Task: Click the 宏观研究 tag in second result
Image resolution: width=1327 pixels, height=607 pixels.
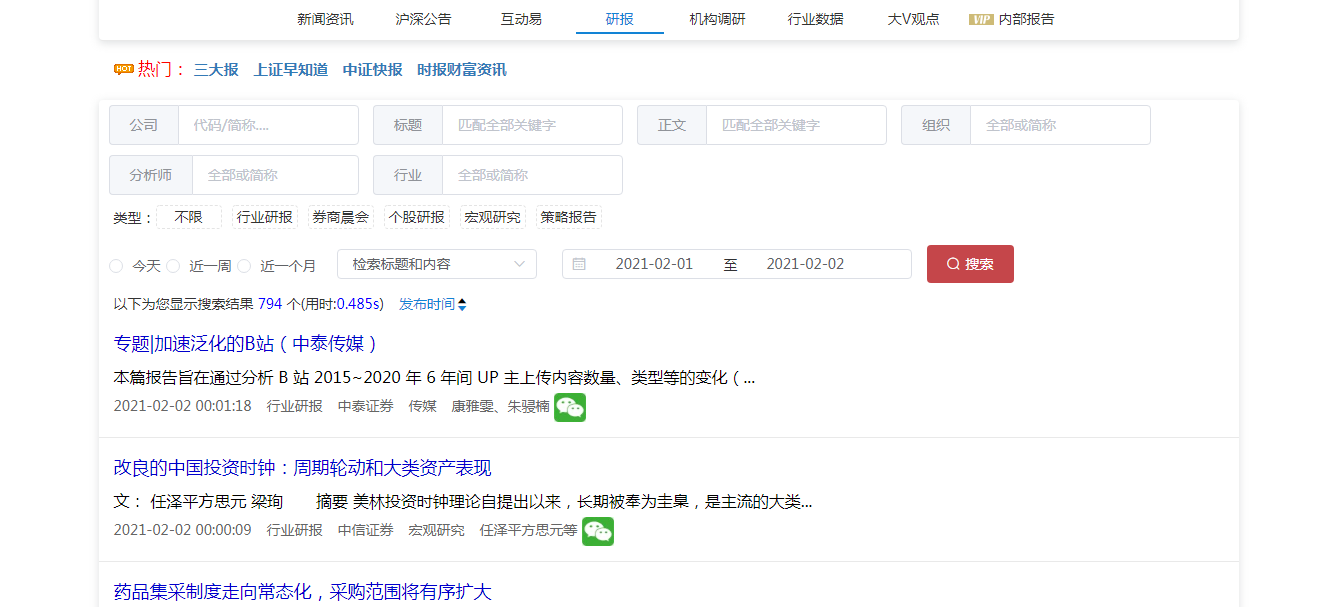Action: click(x=436, y=530)
